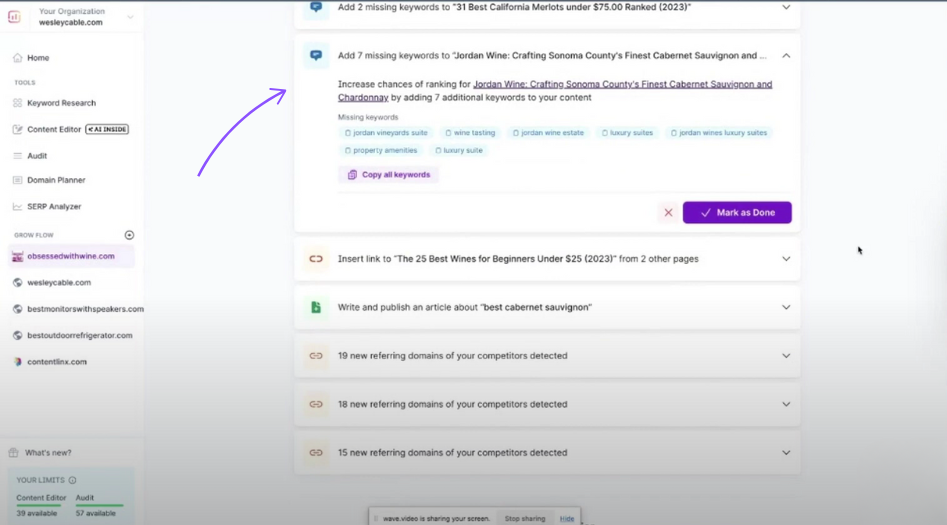
Task: Click the Content Editor pencil icon
Action: (18, 129)
